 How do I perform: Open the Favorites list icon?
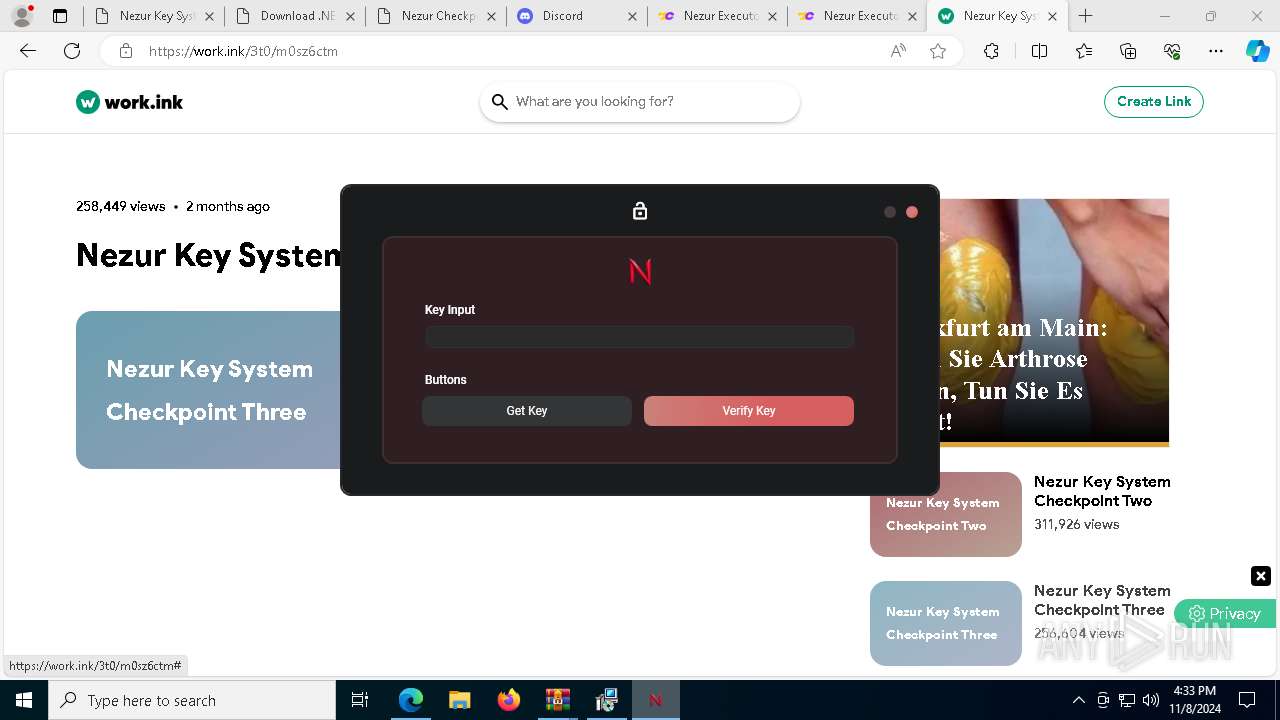tap(1084, 51)
